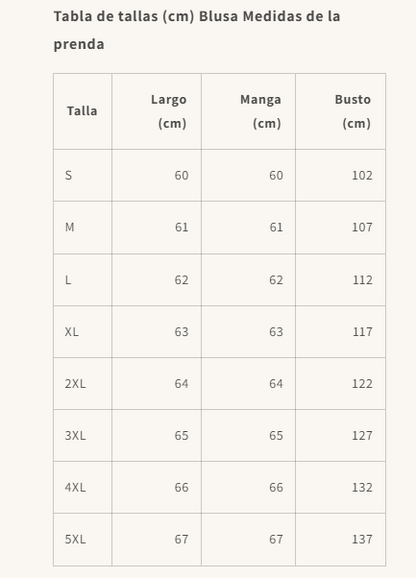Click bust value 122 in 2XL row
Image resolution: width=416 pixels, height=578 pixels.
point(362,384)
